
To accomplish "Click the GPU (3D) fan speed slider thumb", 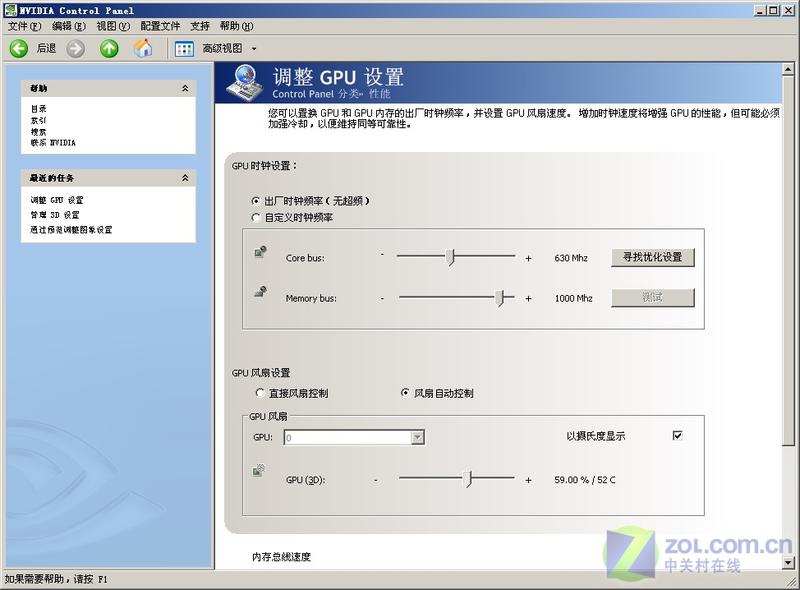I will (468, 479).
